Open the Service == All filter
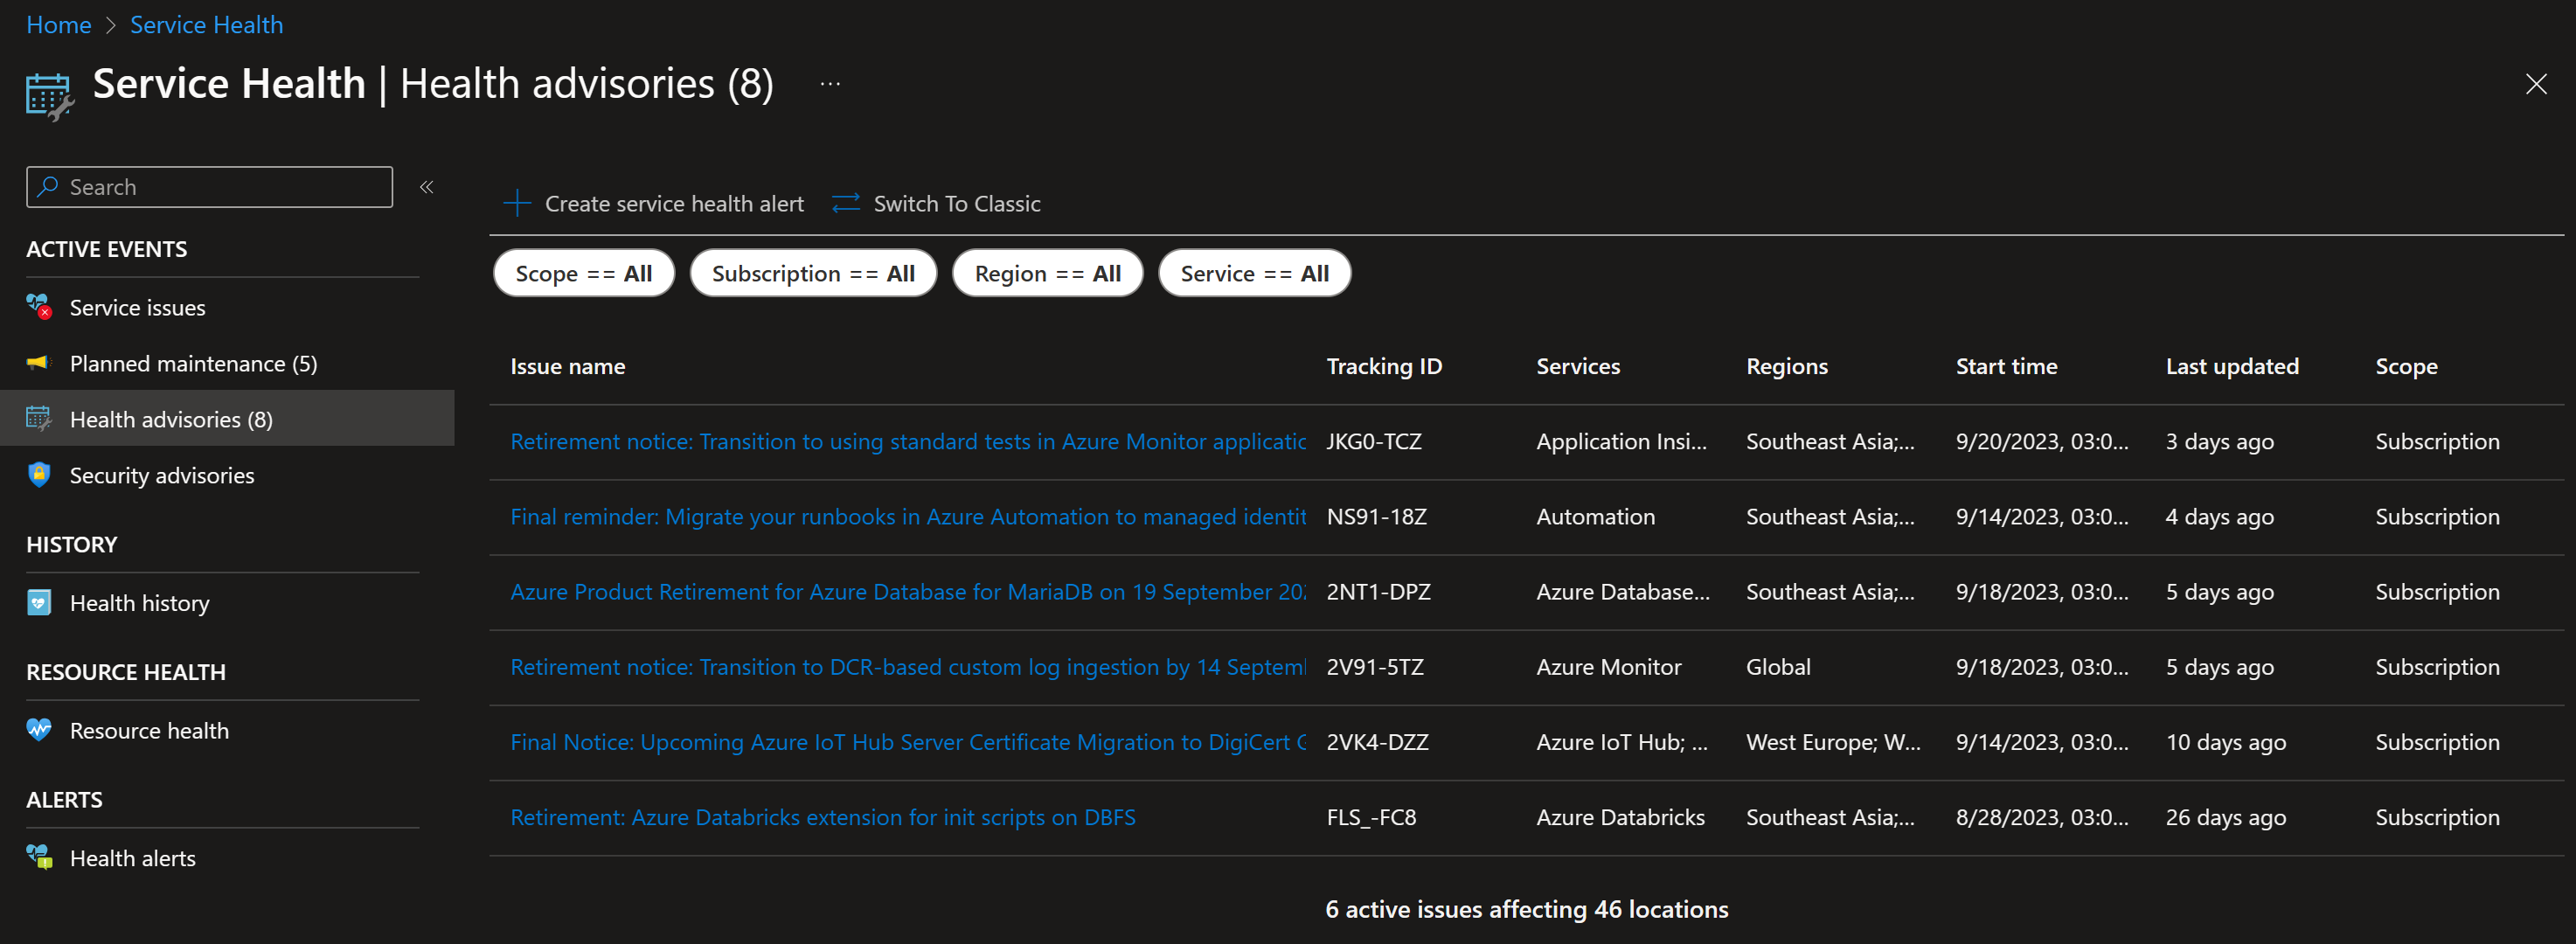Image resolution: width=2576 pixels, height=944 pixels. coord(1254,273)
